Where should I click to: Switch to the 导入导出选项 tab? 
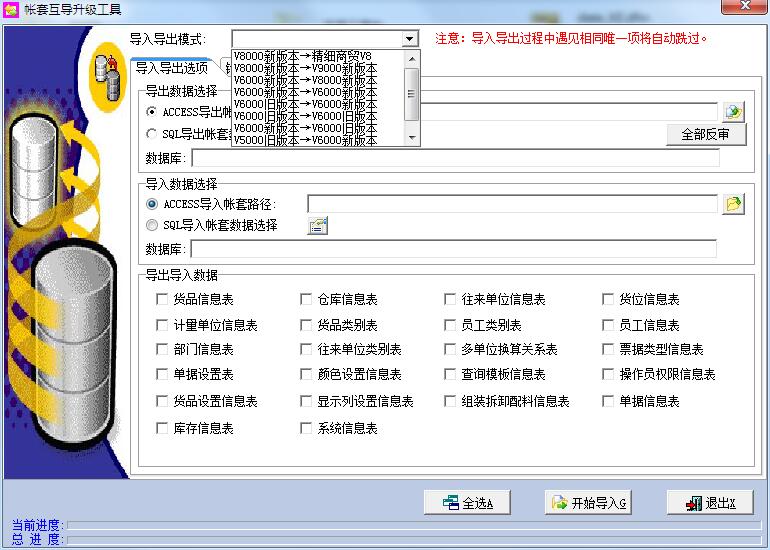click(172, 68)
